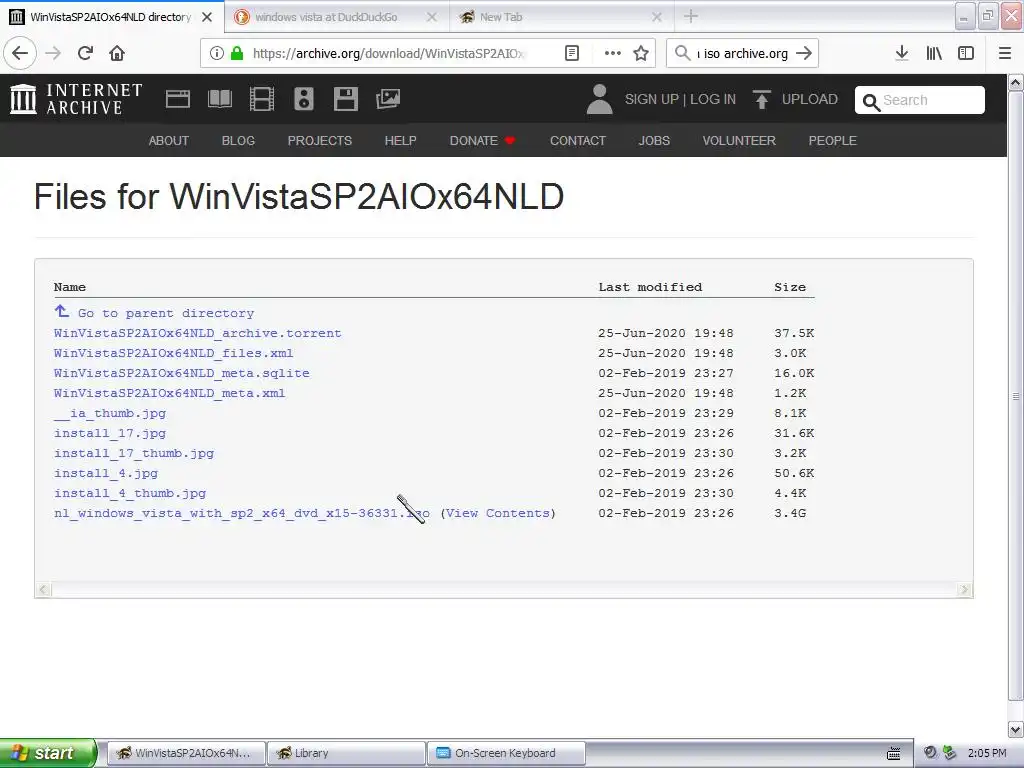The height and width of the screenshot is (768, 1024).
Task: Click the user avatar icon
Action: 600,99
